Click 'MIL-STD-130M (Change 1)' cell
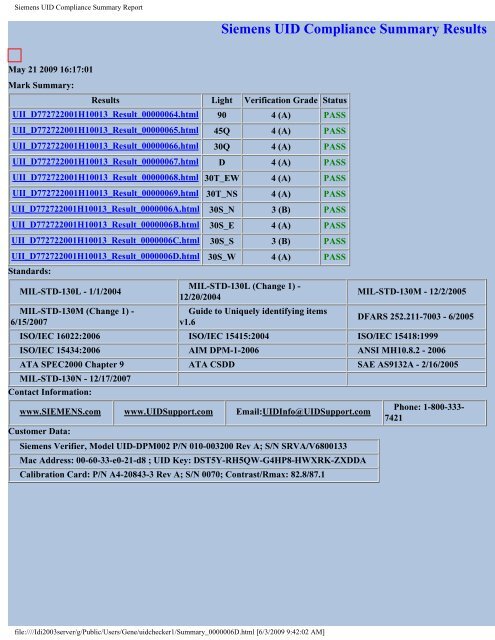 click(x=93, y=316)
